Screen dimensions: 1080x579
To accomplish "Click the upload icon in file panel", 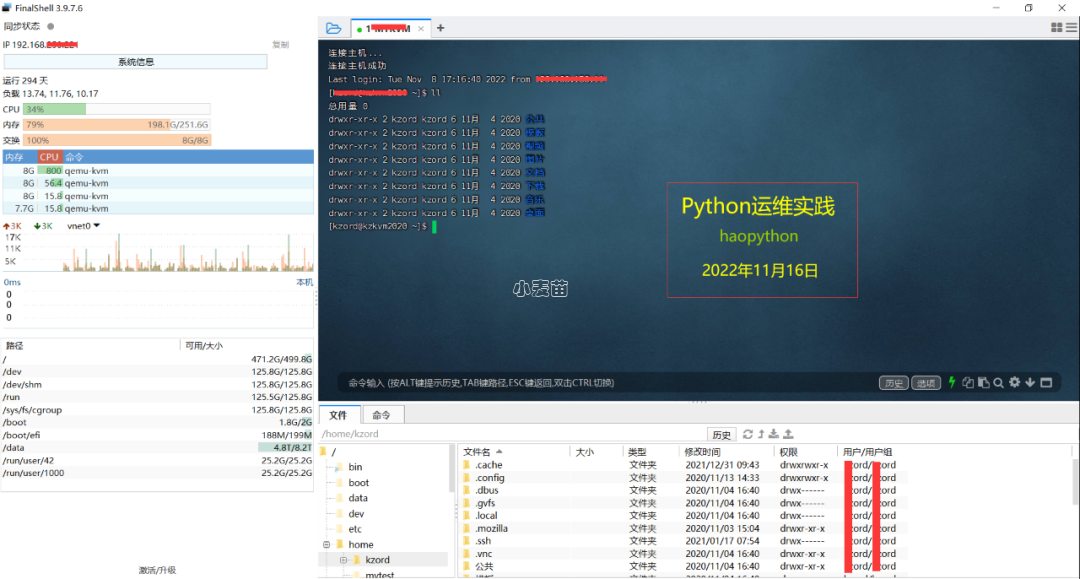I will (788, 434).
